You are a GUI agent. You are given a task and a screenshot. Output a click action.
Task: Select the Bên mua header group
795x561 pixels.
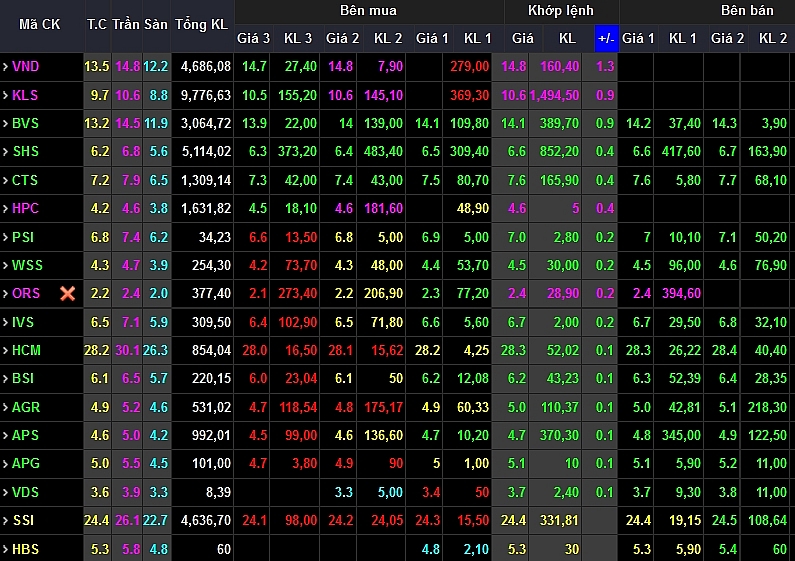(x=367, y=11)
